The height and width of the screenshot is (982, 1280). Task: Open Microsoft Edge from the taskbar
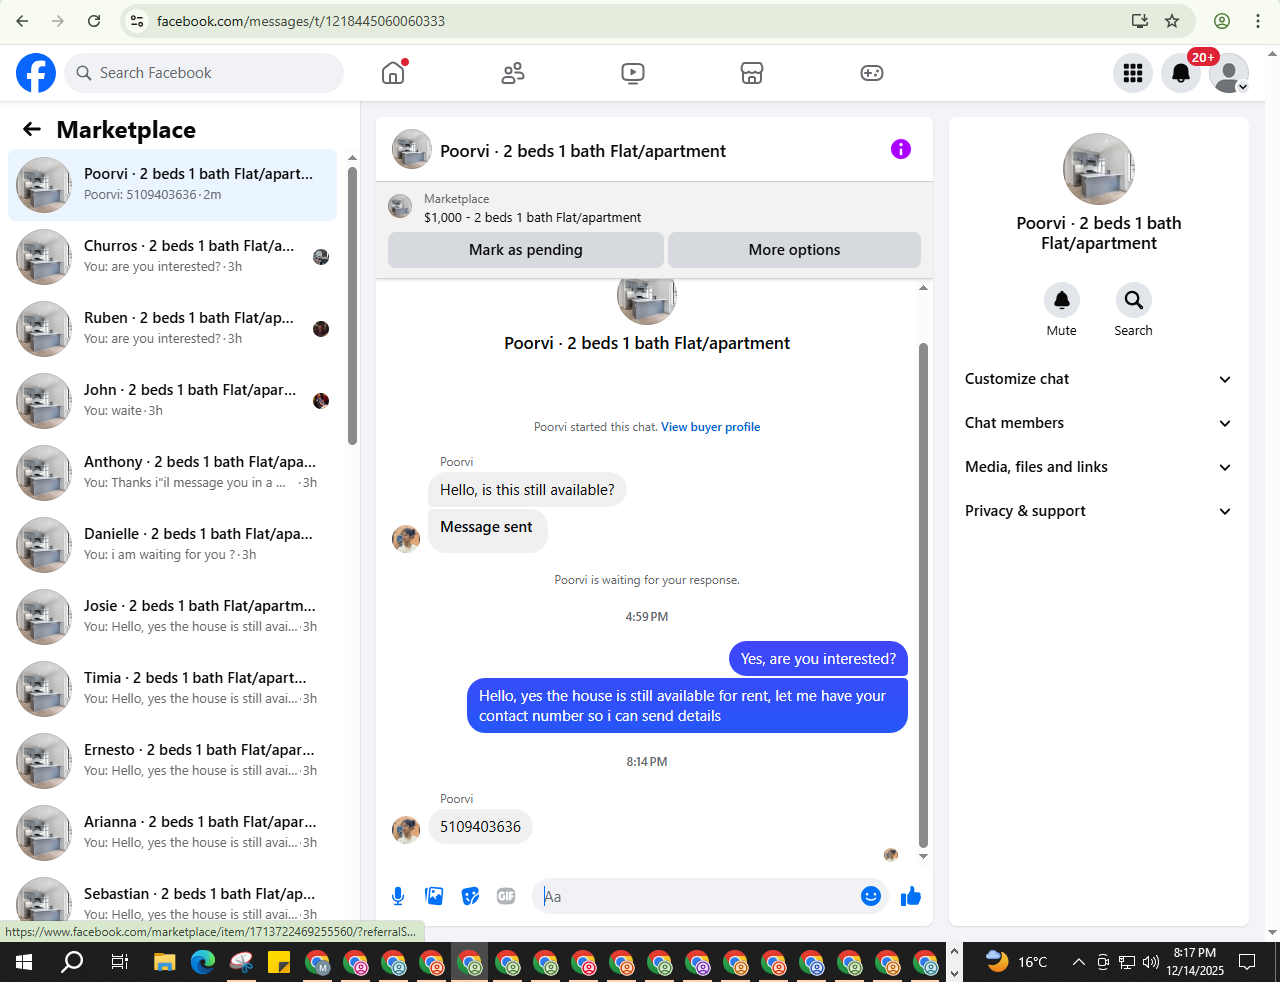tap(203, 963)
